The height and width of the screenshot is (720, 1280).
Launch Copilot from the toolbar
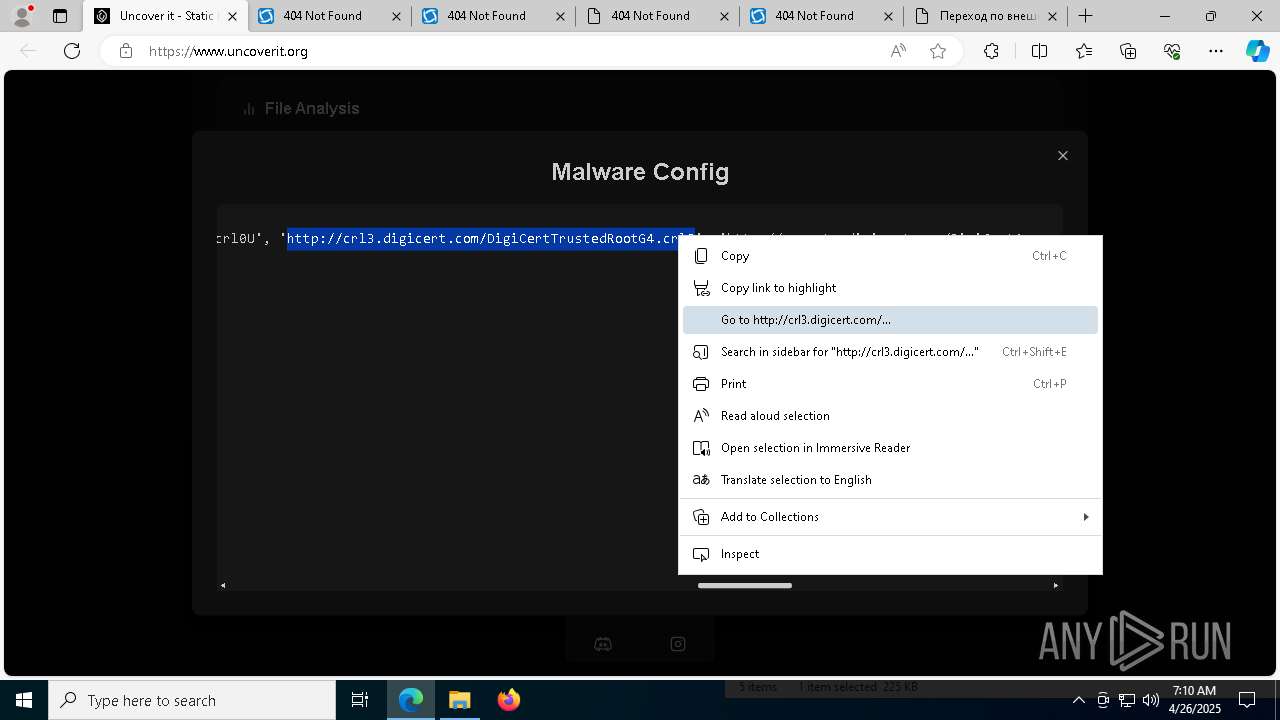coord(1257,51)
